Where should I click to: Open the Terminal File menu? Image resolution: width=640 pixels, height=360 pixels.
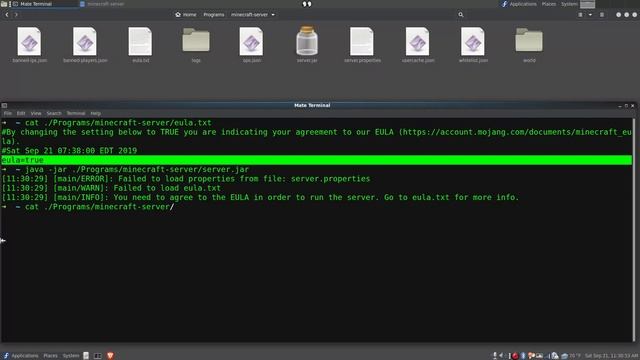pyautogui.click(x=8, y=113)
